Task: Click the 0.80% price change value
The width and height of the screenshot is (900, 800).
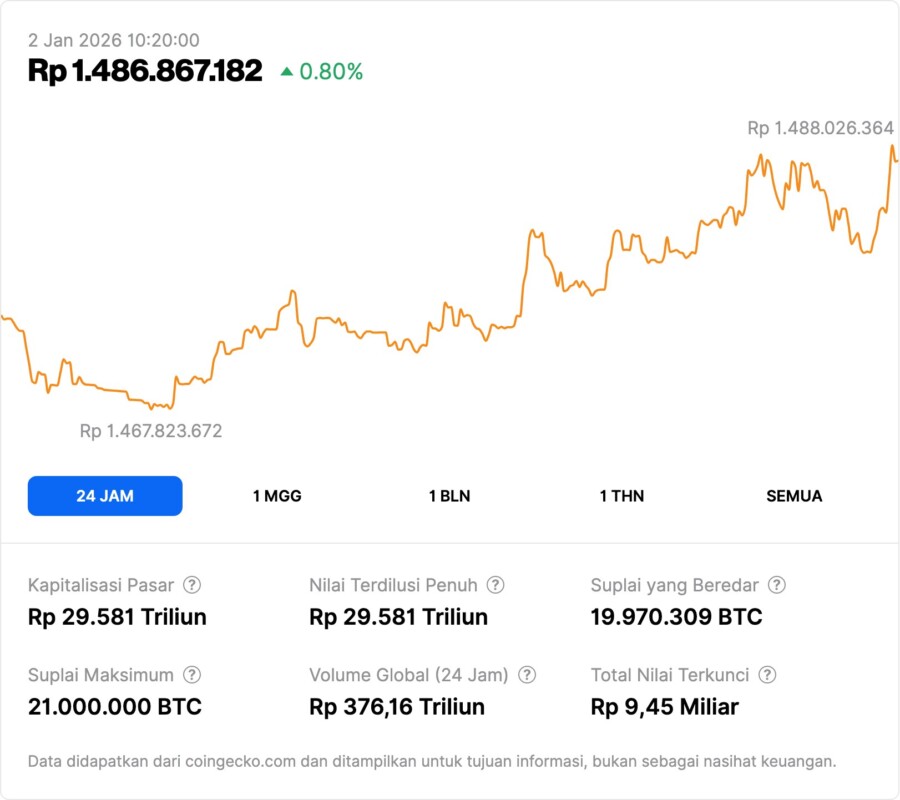Action: tap(331, 71)
